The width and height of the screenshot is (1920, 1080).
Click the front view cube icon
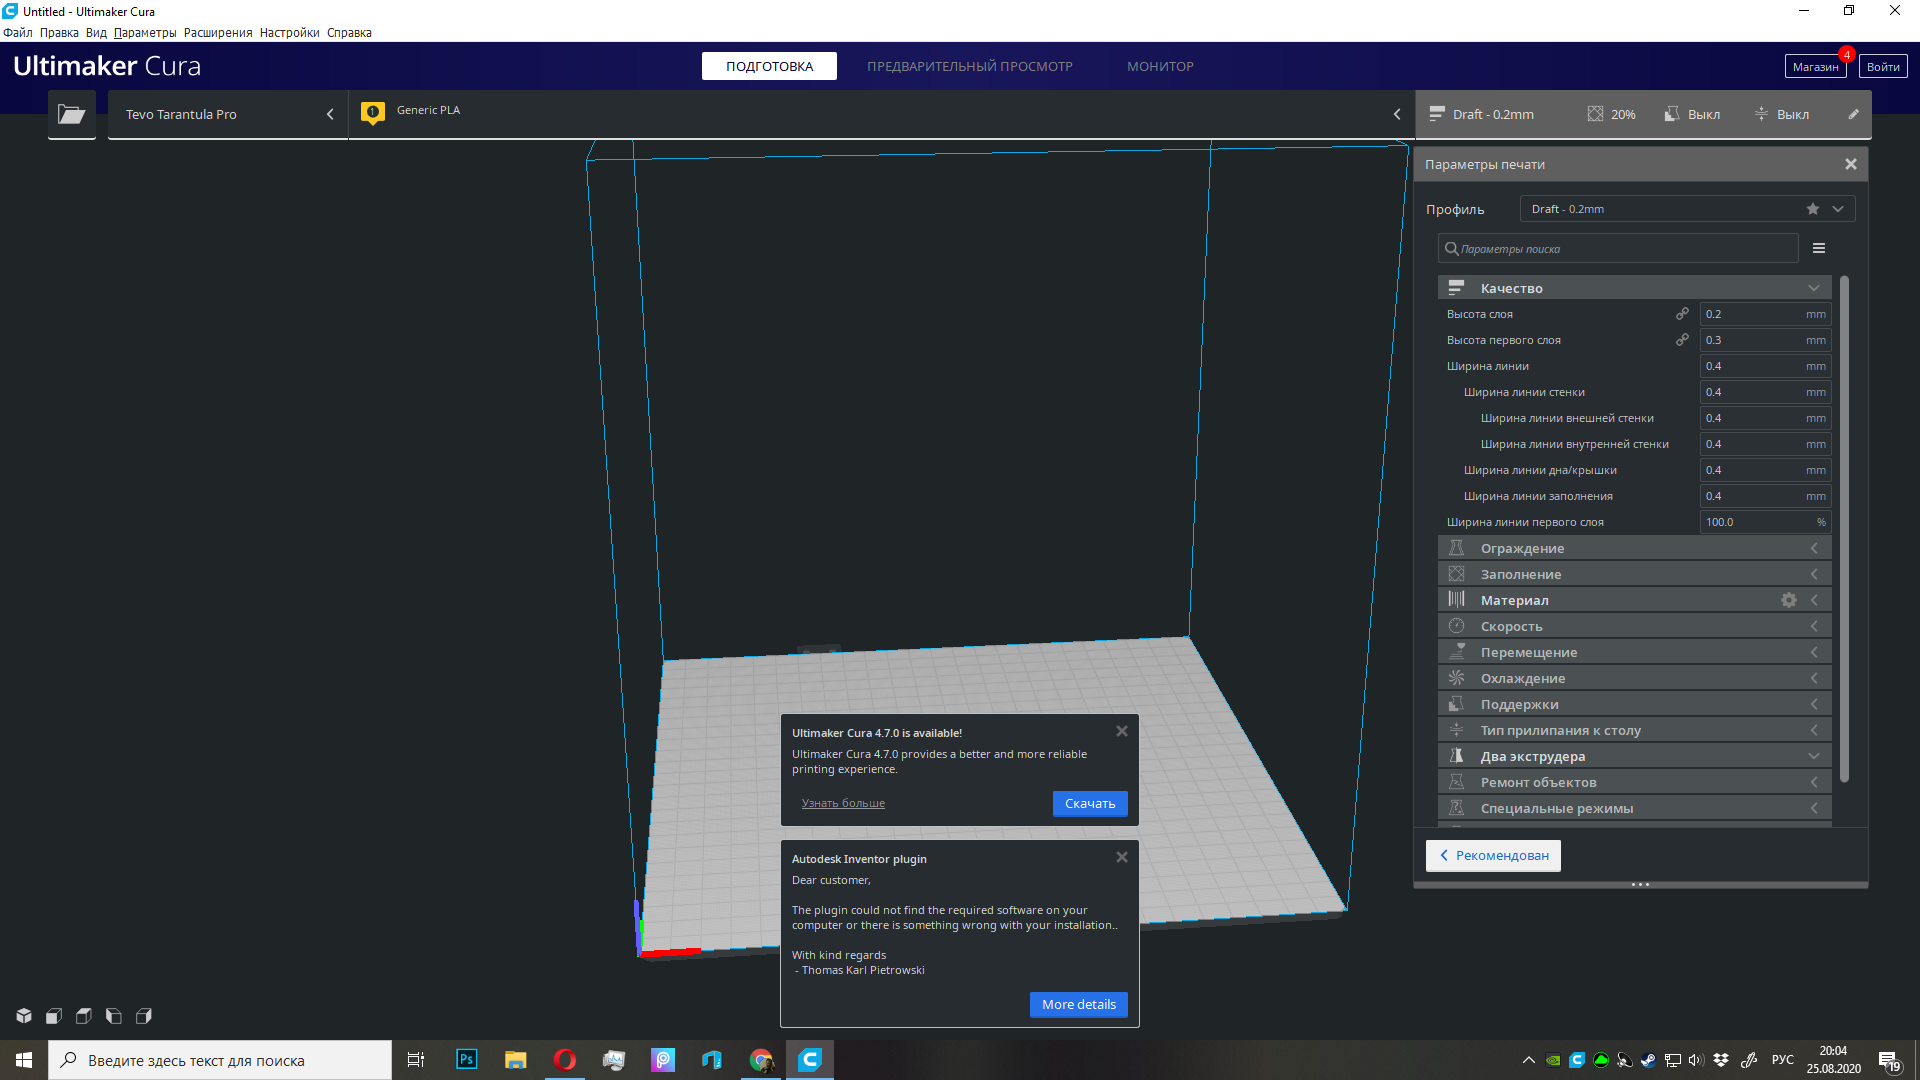(54, 1016)
